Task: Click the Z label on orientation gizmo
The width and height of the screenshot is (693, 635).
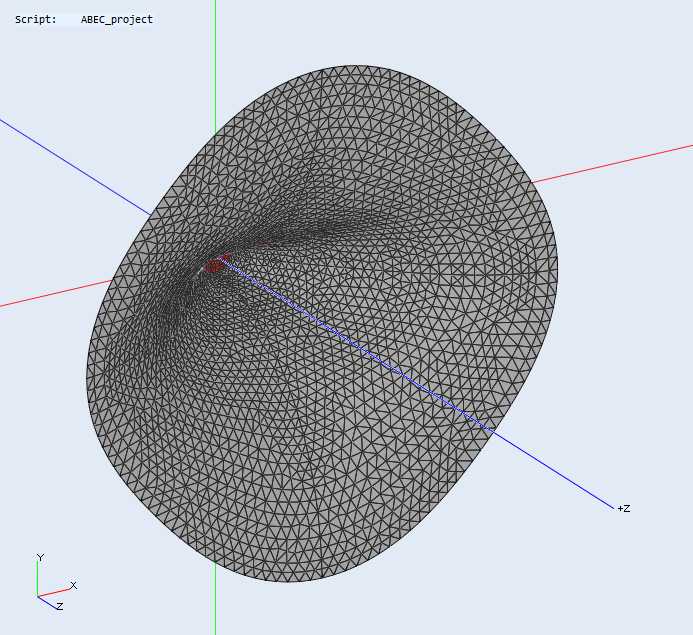Action: pos(60,606)
